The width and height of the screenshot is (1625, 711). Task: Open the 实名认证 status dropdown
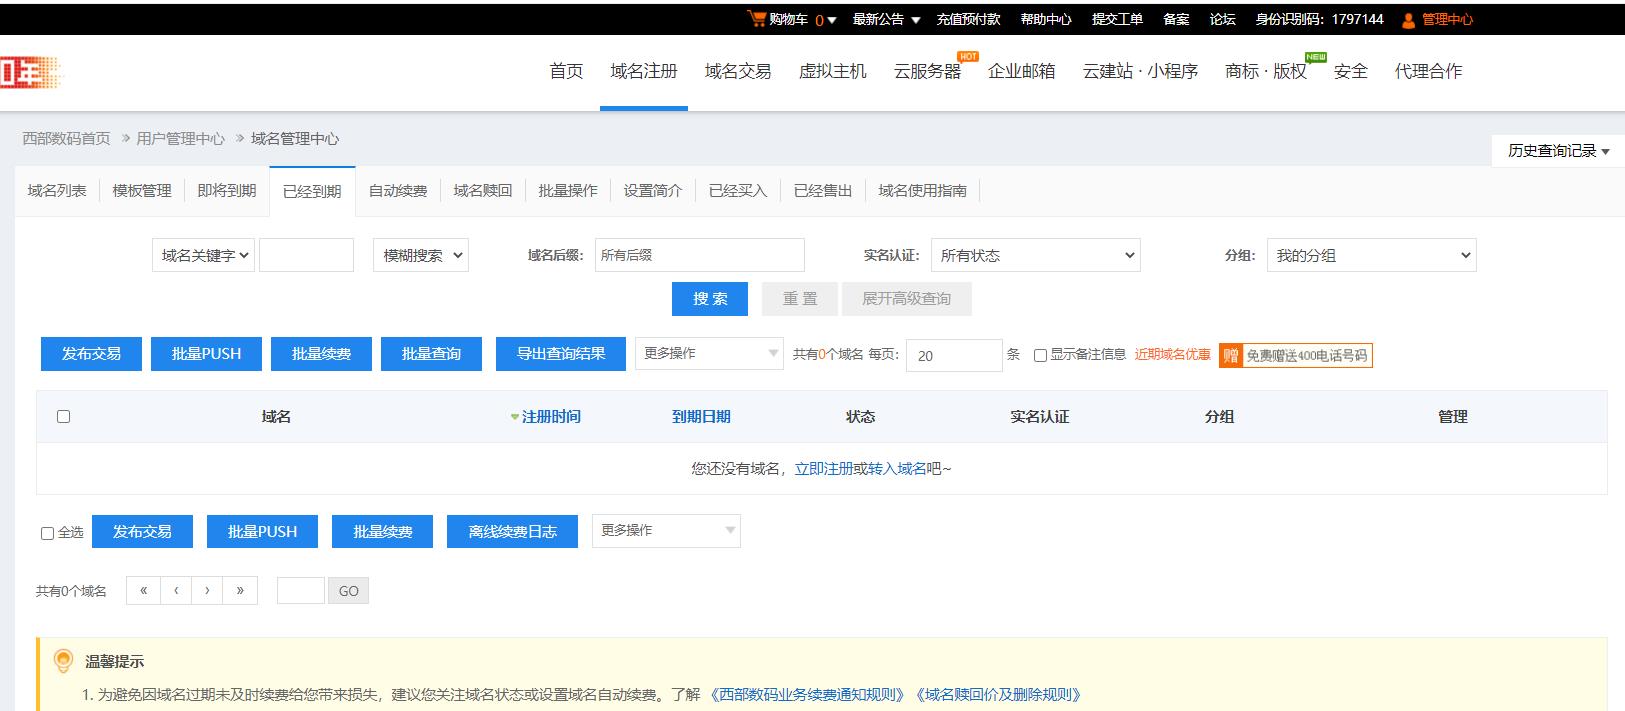click(1035, 255)
